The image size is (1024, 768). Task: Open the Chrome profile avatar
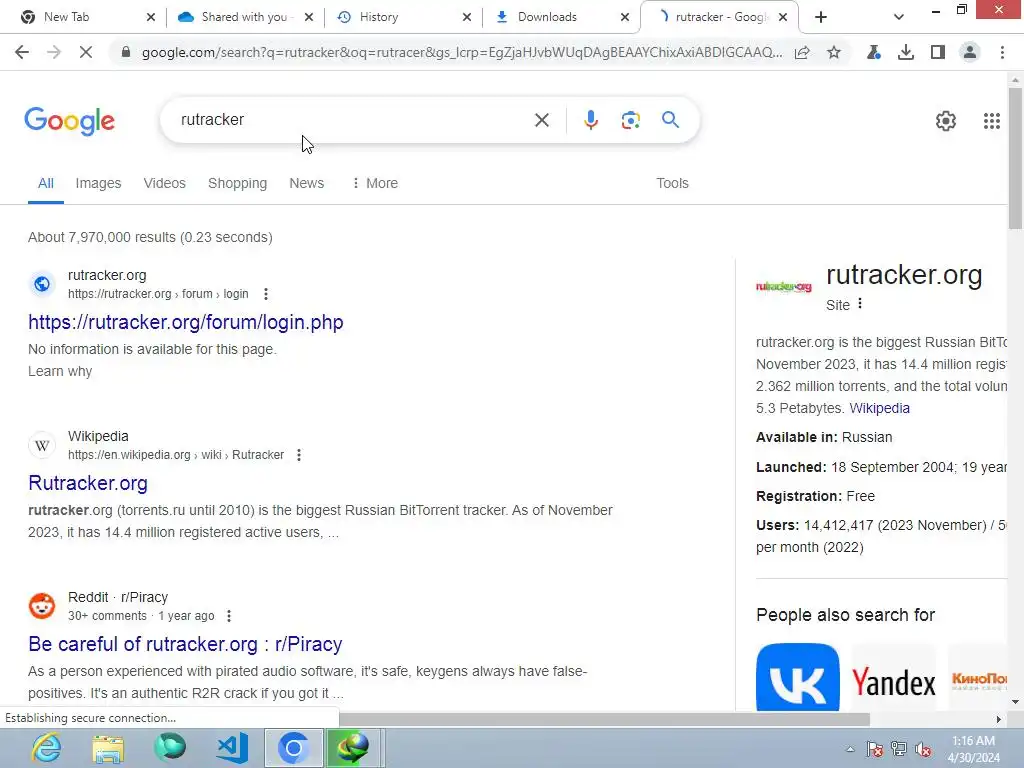(970, 52)
